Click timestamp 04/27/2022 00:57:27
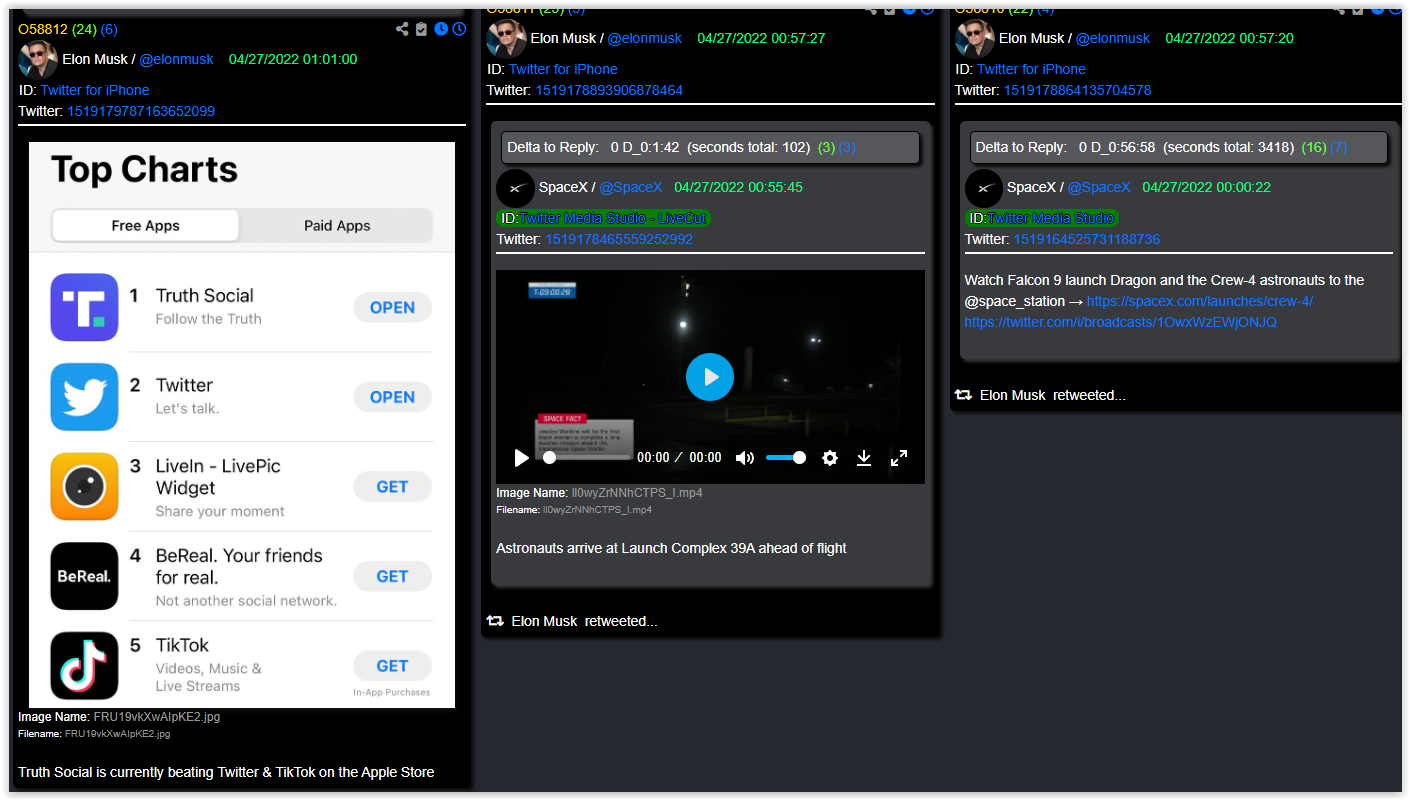The image size is (1410, 800). 761,38
